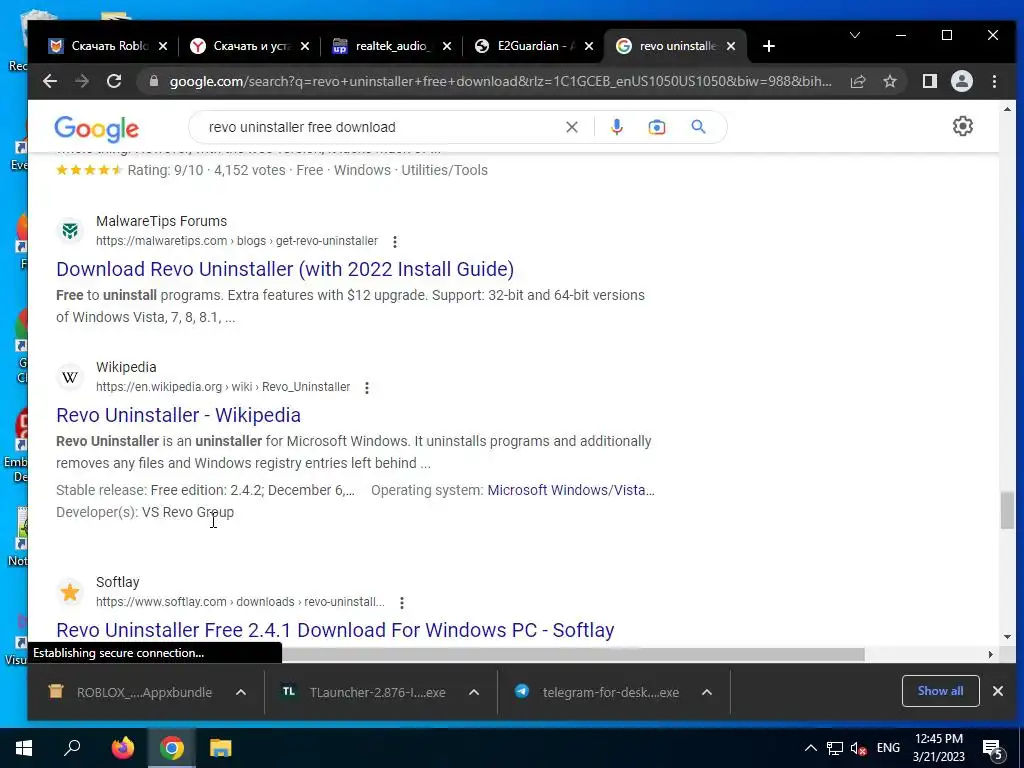Open Windows taskbar search
Screen dimensions: 1024x768
tap(72, 748)
